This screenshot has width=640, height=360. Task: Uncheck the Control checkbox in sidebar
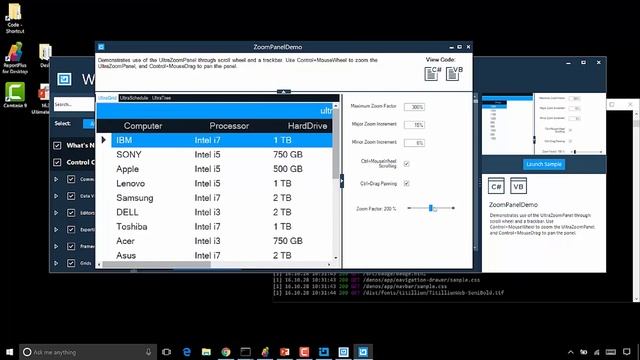point(57,162)
